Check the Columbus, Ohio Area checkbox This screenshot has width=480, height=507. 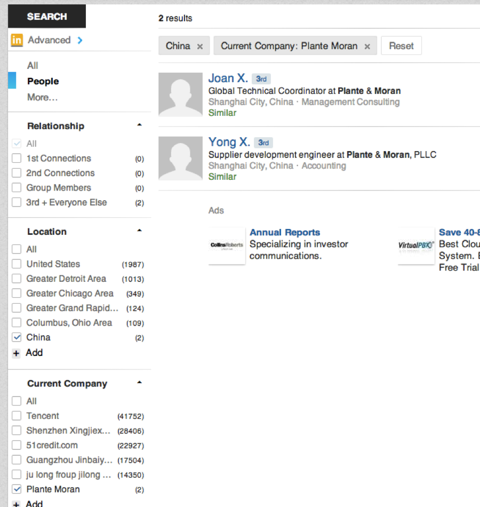click(16, 322)
